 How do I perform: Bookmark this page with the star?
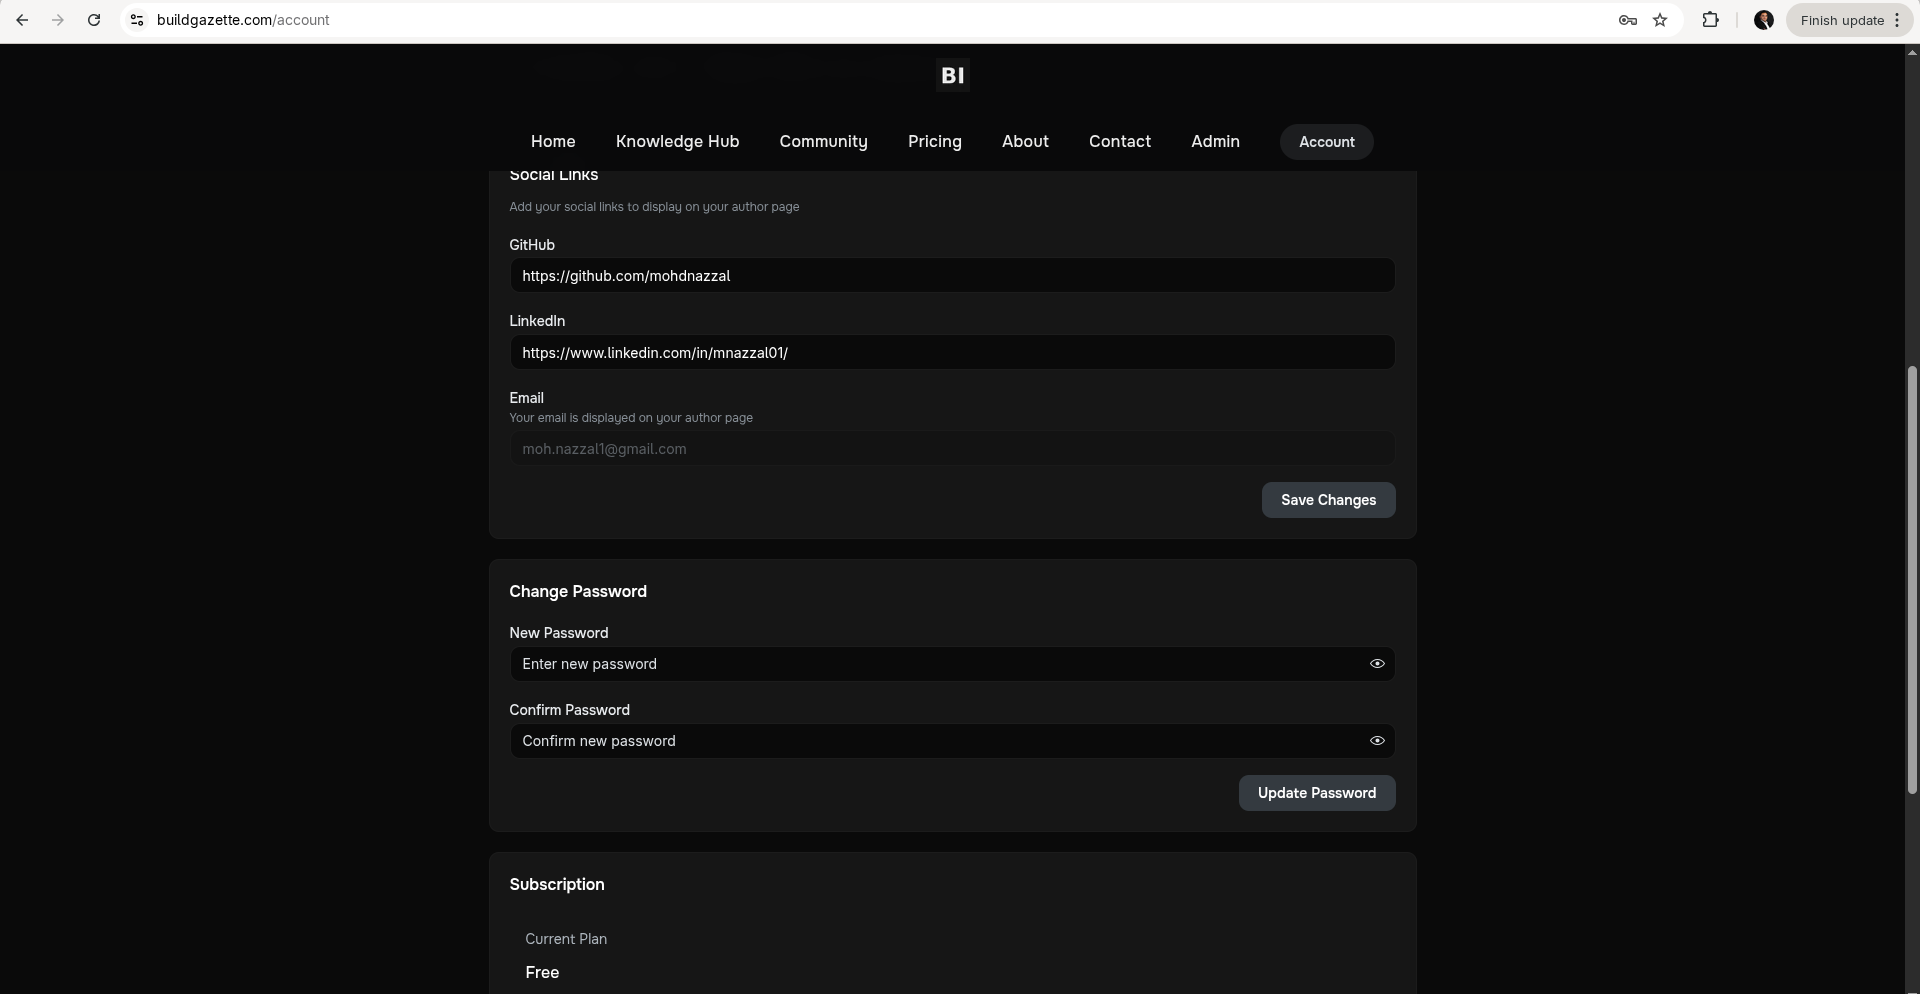click(x=1660, y=20)
